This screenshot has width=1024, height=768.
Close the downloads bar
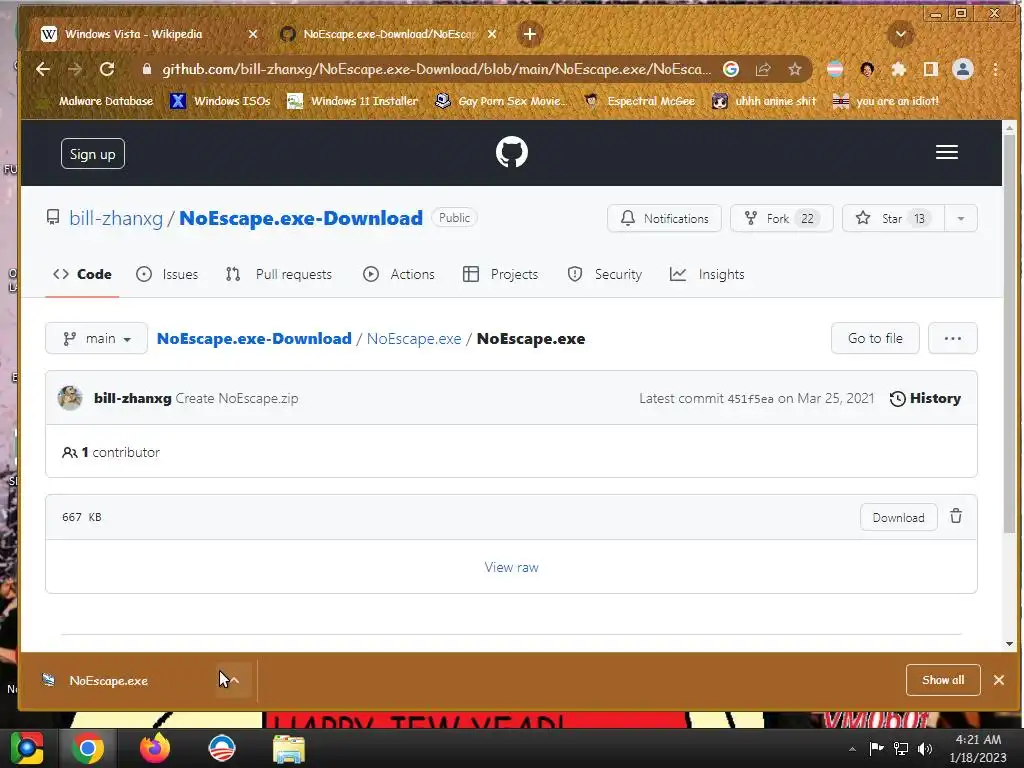click(999, 680)
